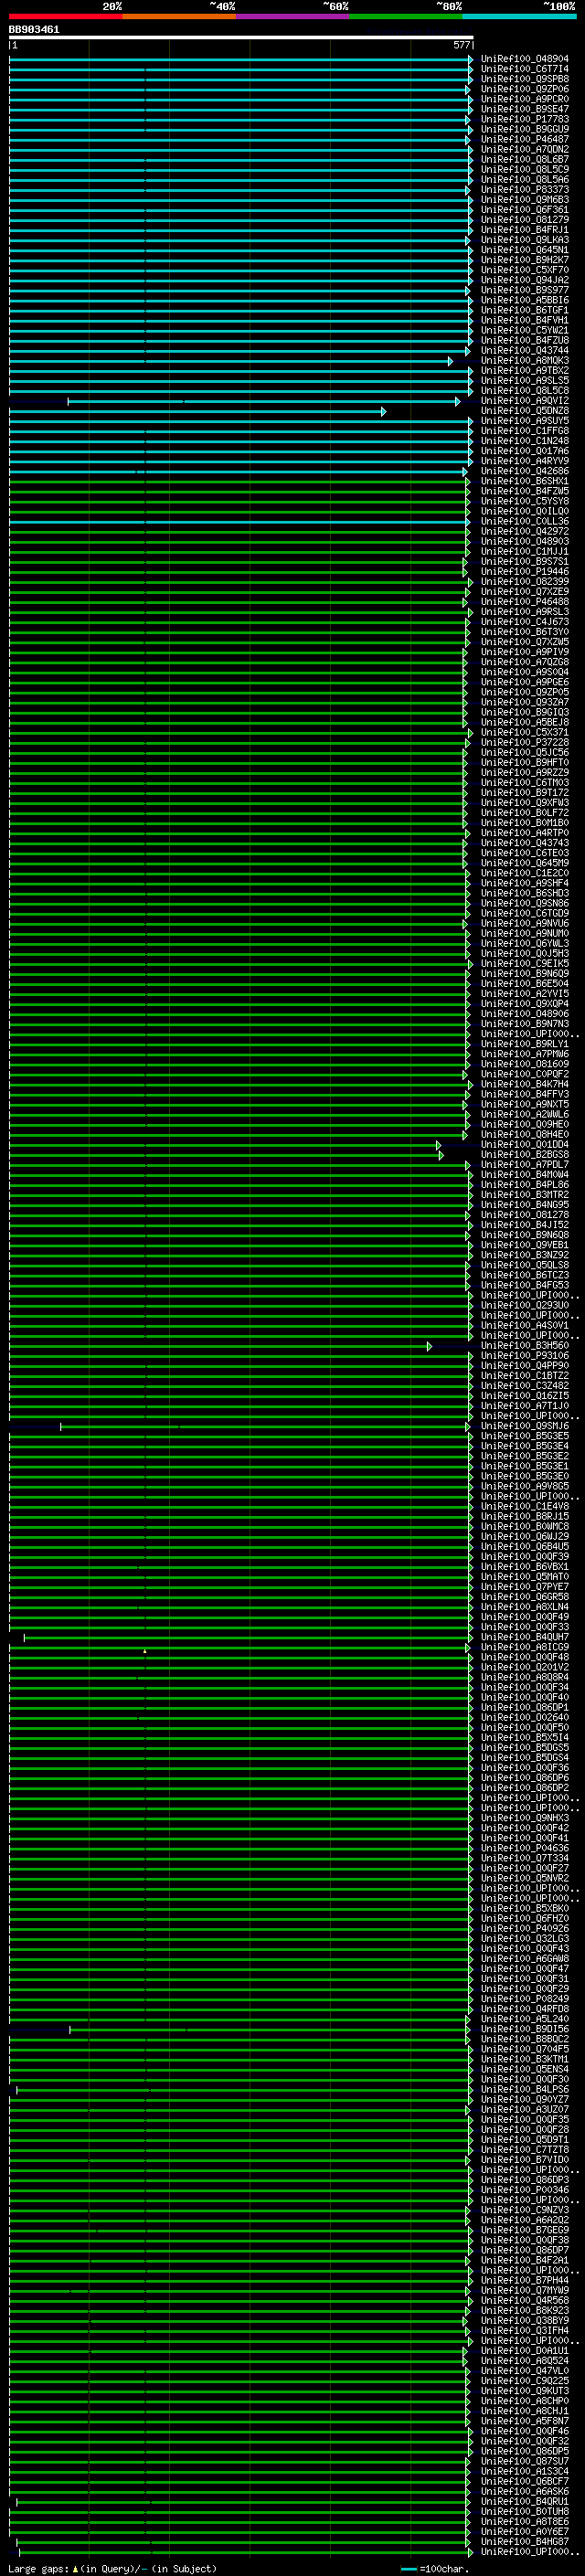Select subject label UniRef100_Q4PP90
Image resolution: width=585 pixels, height=2576 pixels.
[524, 1366]
